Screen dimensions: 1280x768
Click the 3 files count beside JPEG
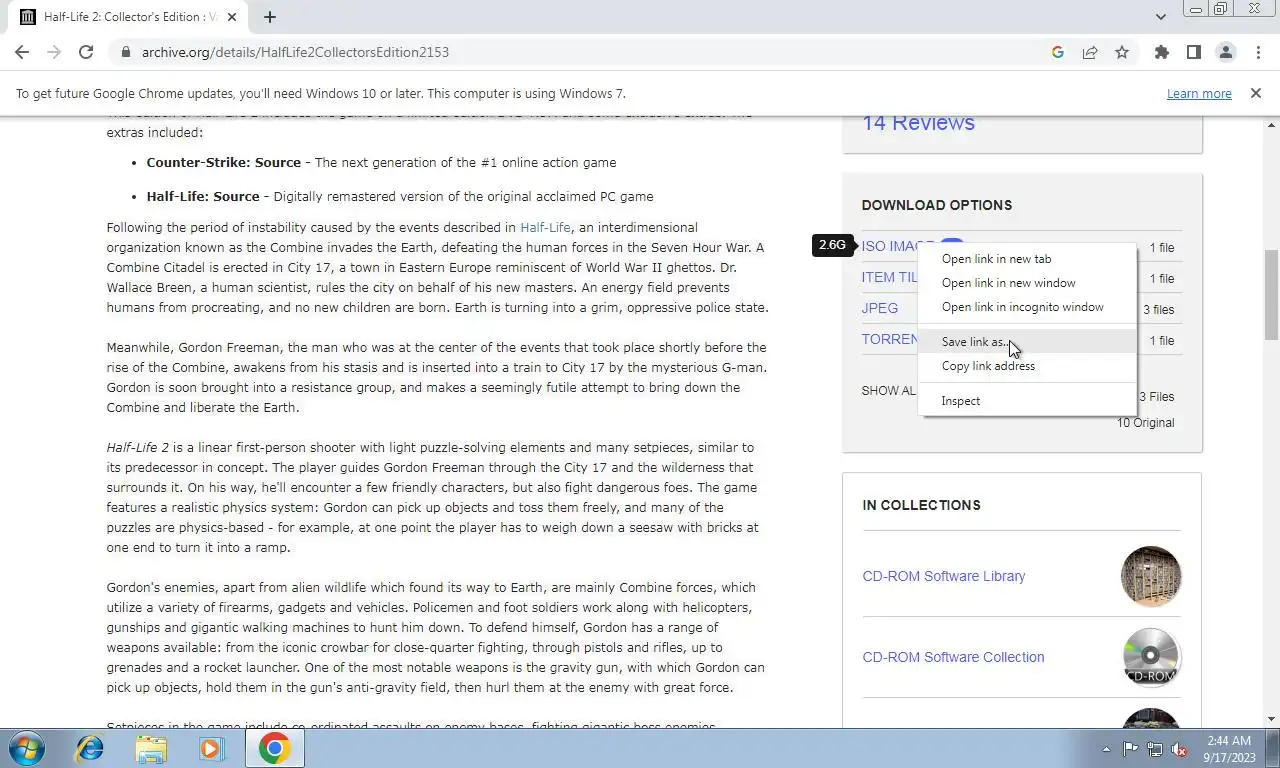click(1159, 310)
